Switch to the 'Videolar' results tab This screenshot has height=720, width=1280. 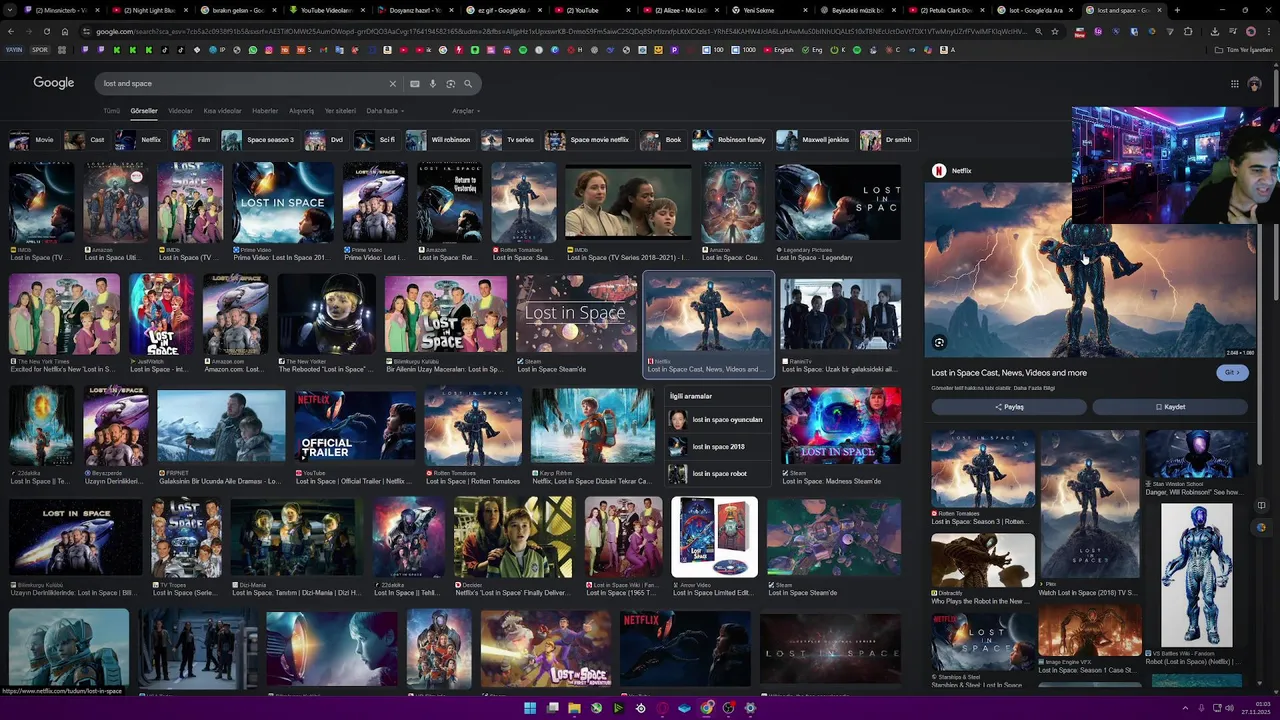[180, 111]
